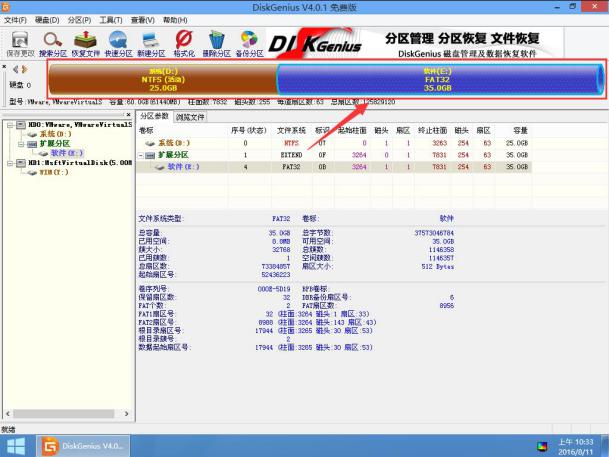Click the 新建分区 new partition icon
This screenshot has height=457, width=609.
[151, 44]
